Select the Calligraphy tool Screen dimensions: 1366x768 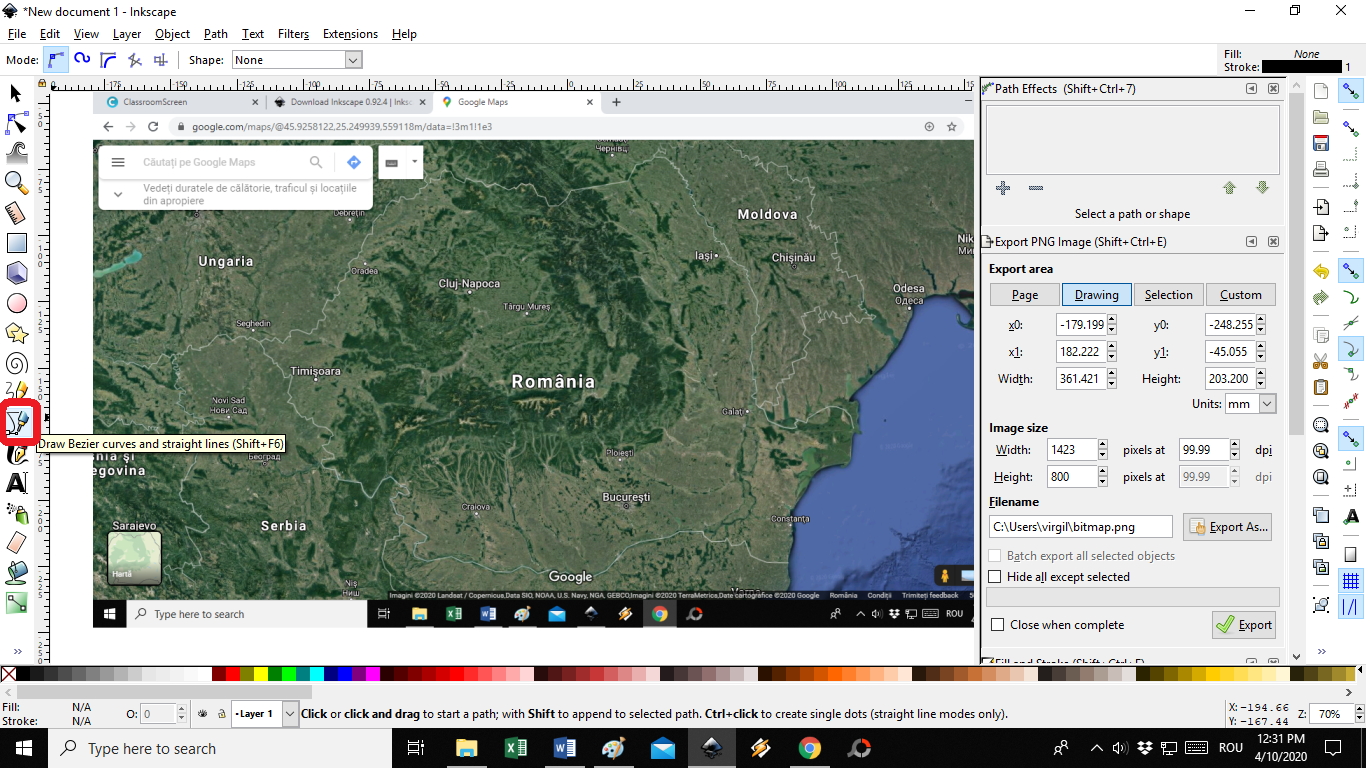(x=16, y=454)
